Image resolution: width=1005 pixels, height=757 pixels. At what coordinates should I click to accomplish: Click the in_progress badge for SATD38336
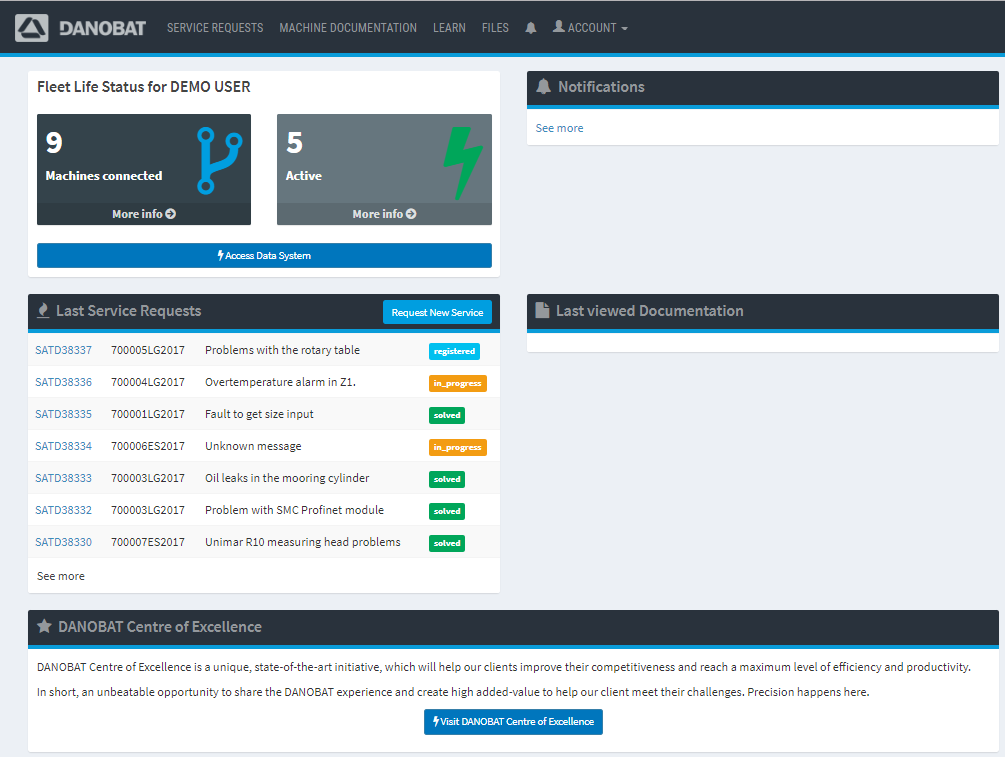[x=458, y=383]
